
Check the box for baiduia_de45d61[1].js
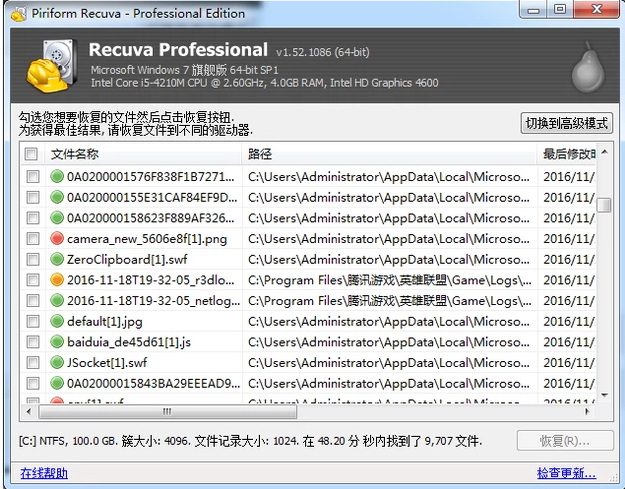coord(33,342)
